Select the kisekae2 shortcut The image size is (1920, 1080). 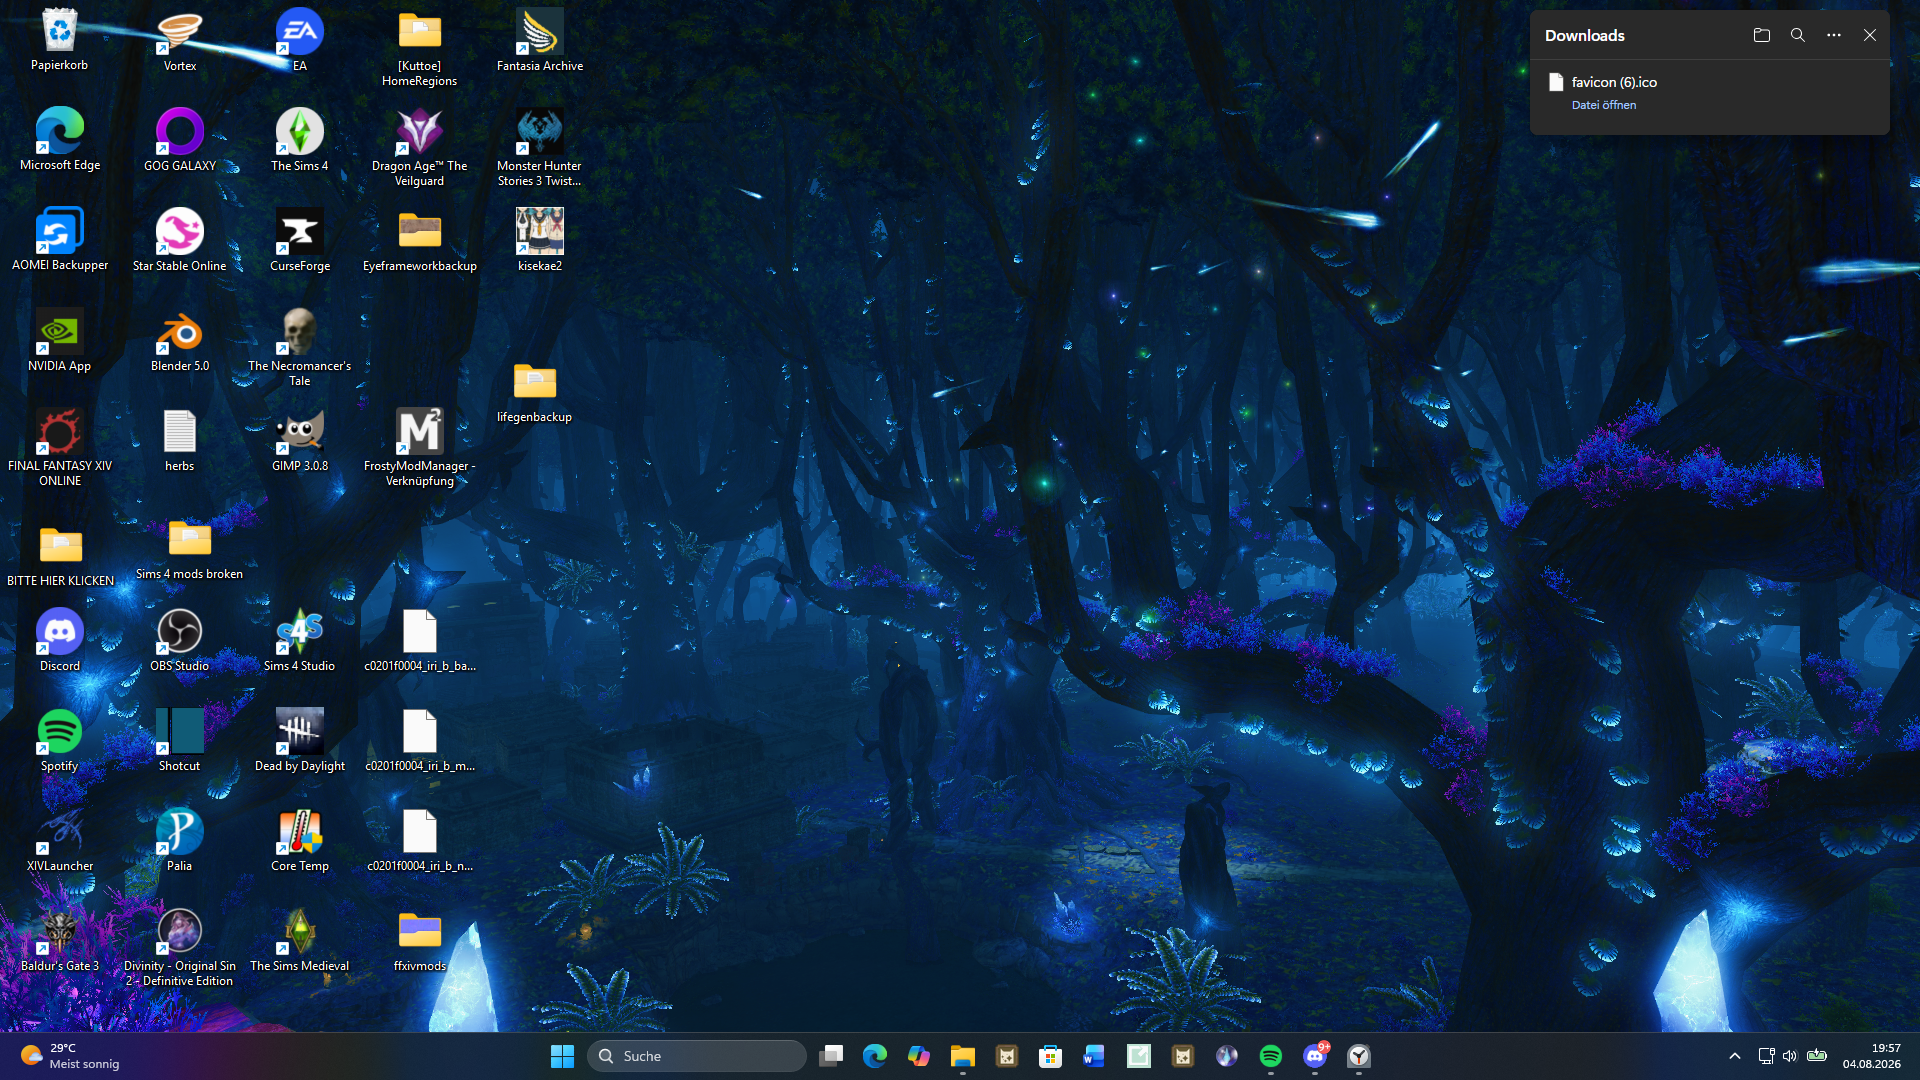coord(540,240)
